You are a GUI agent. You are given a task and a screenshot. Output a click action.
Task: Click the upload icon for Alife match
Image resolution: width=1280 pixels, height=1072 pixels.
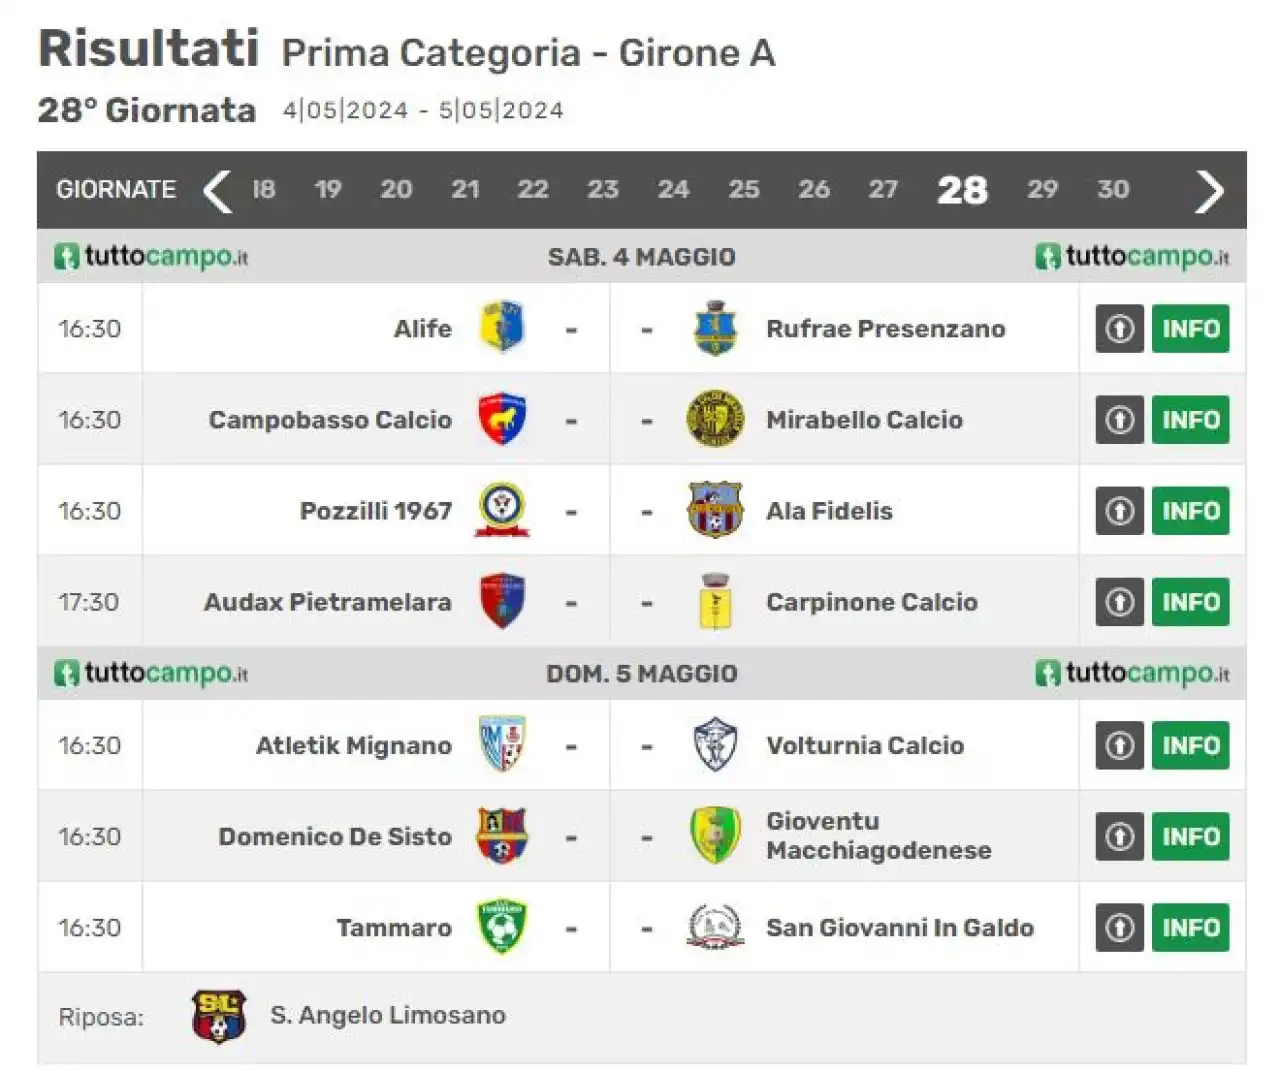click(x=1120, y=328)
